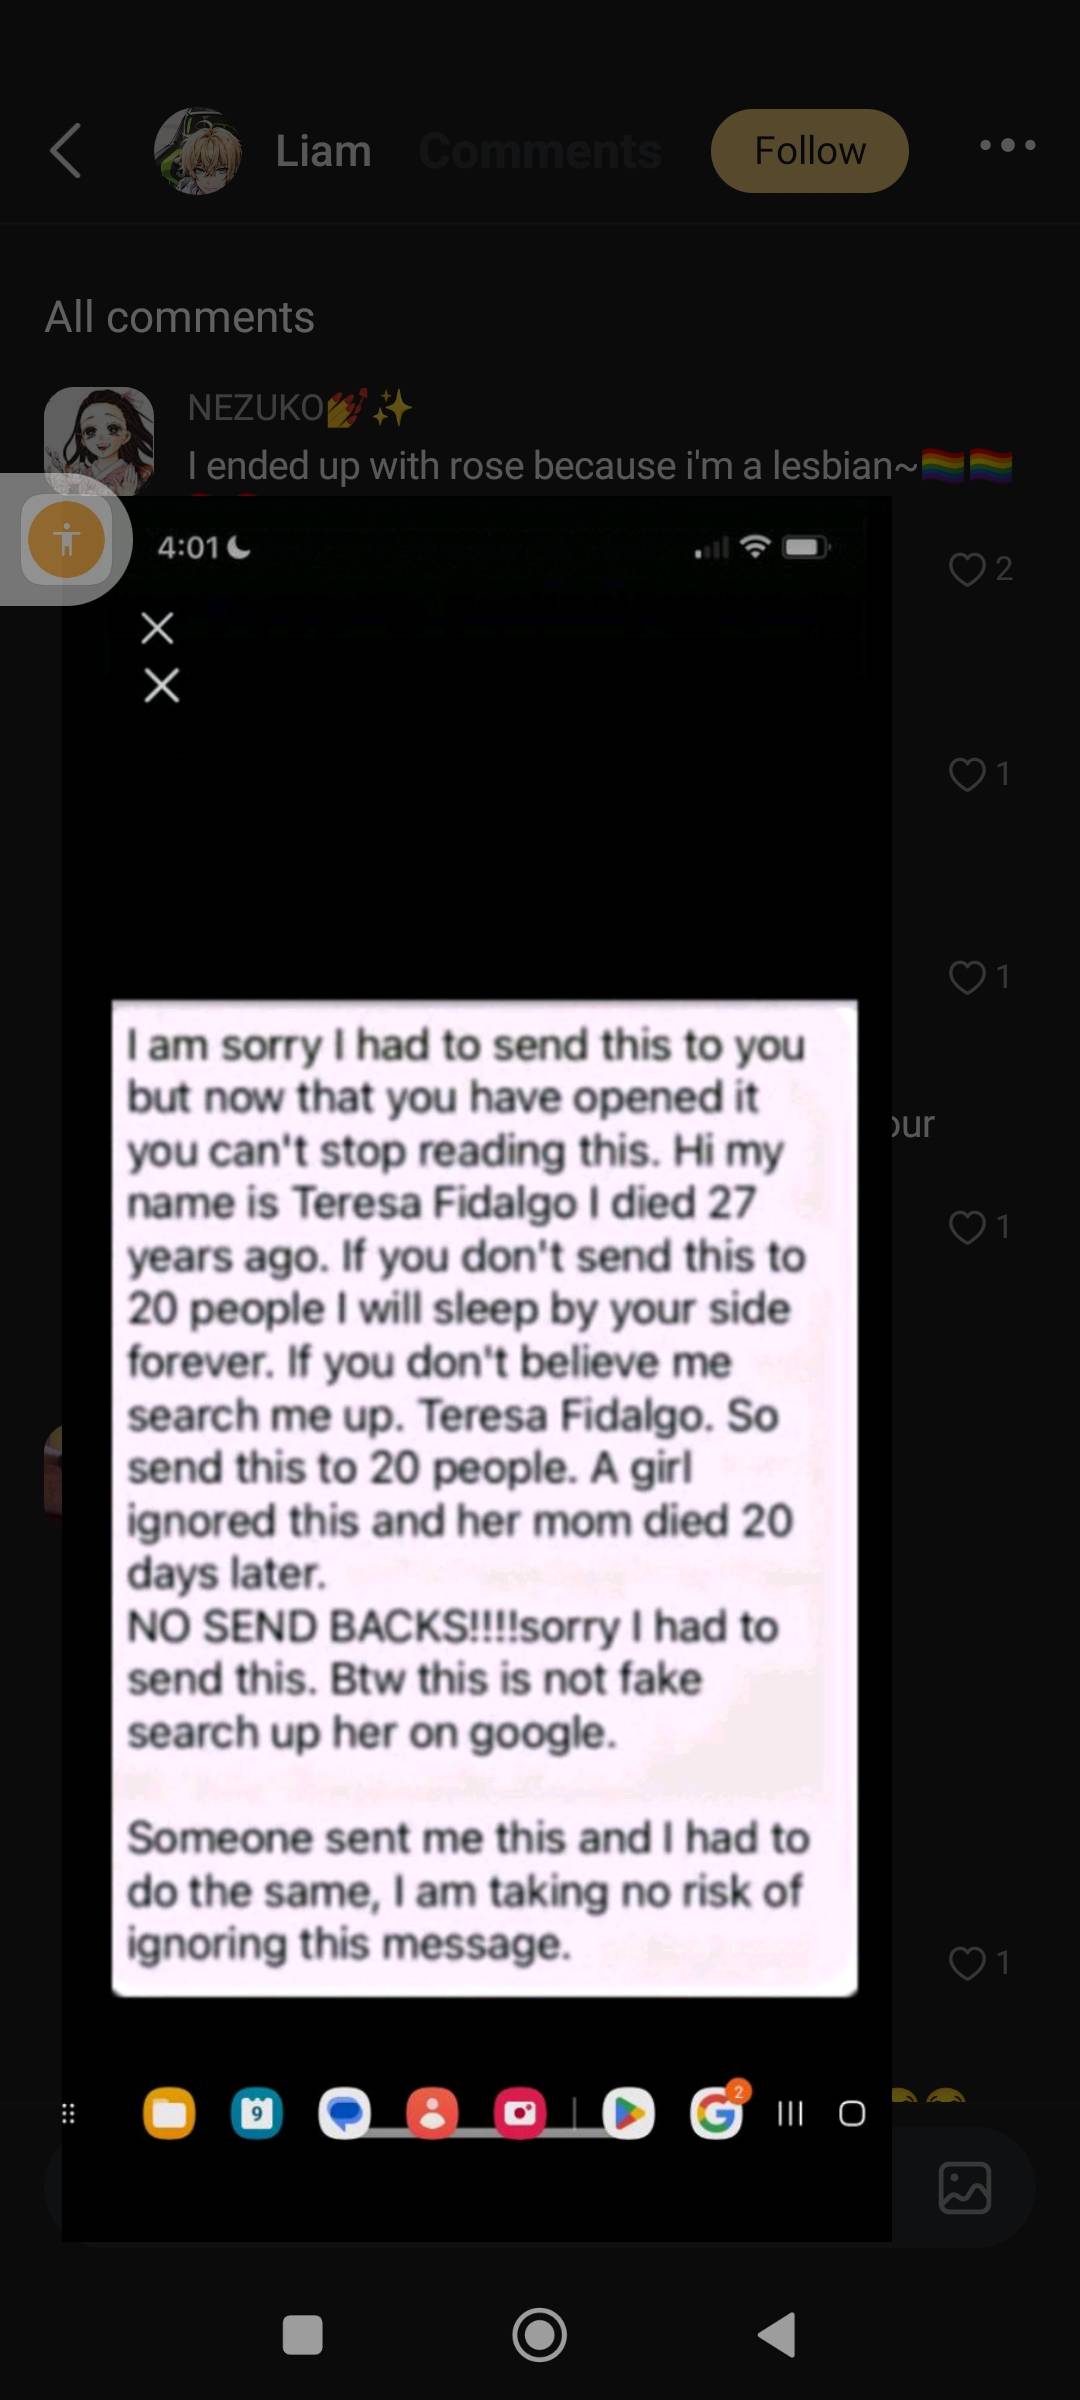Tap the square Recents navigation button

[x=303, y=2335]
